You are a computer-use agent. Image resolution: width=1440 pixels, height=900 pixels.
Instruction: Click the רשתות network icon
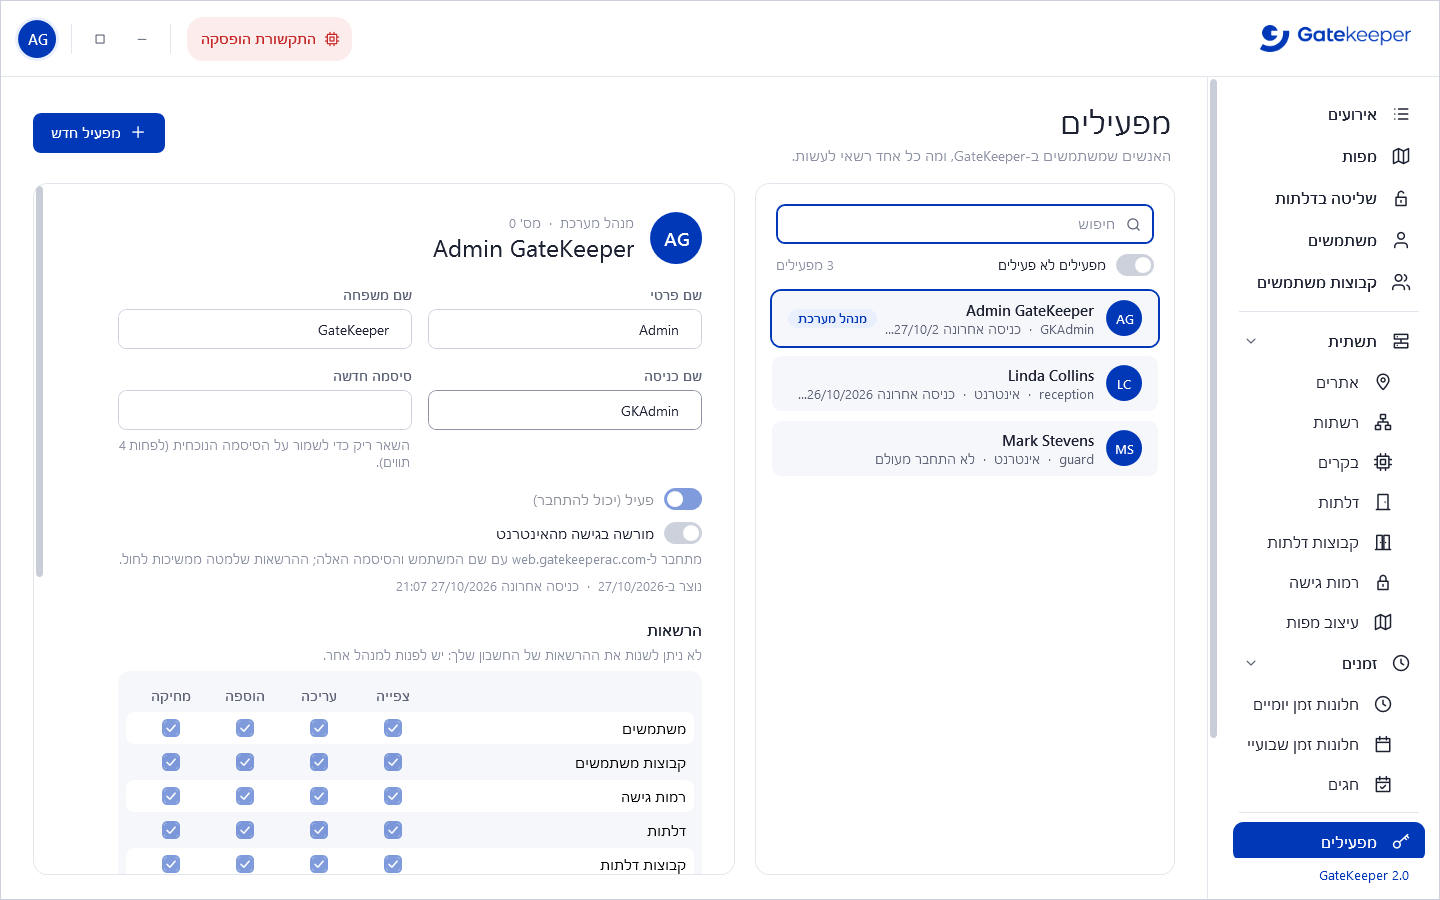coord(1383,422)
